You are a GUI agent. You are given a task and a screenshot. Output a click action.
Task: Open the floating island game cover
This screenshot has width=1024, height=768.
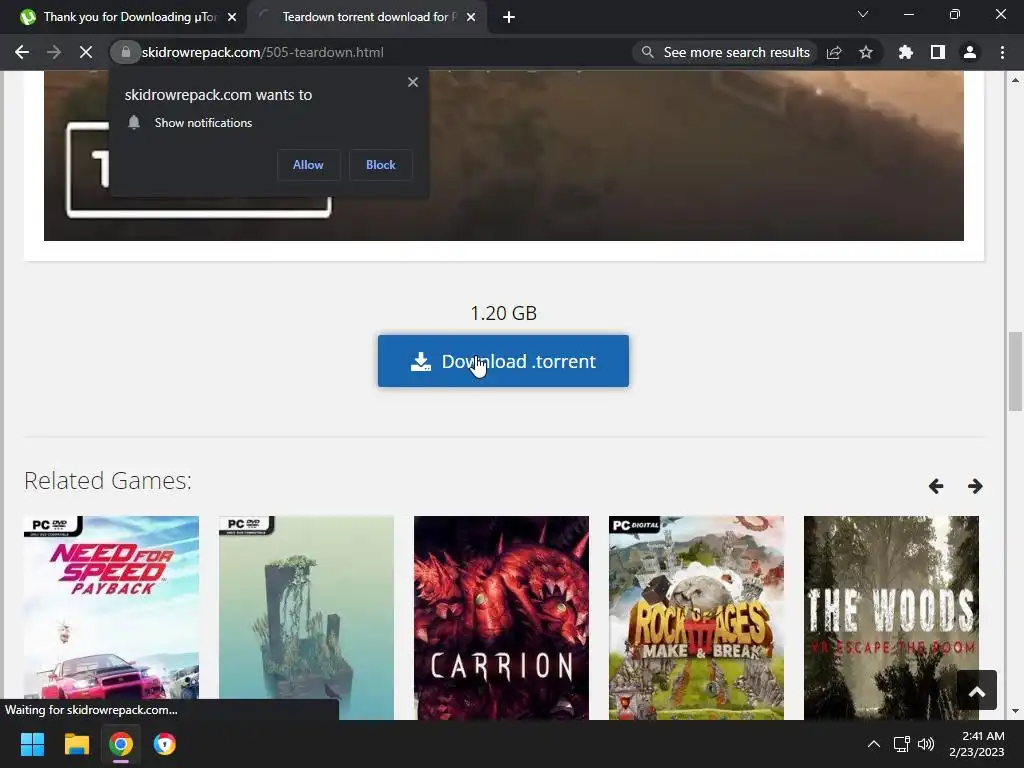(306, 618)
